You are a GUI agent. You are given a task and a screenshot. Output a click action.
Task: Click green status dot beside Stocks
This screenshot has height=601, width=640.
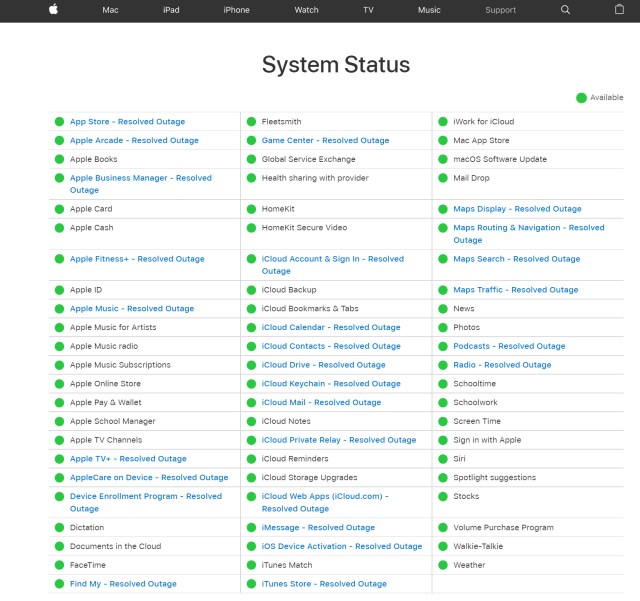coord(443,496)
